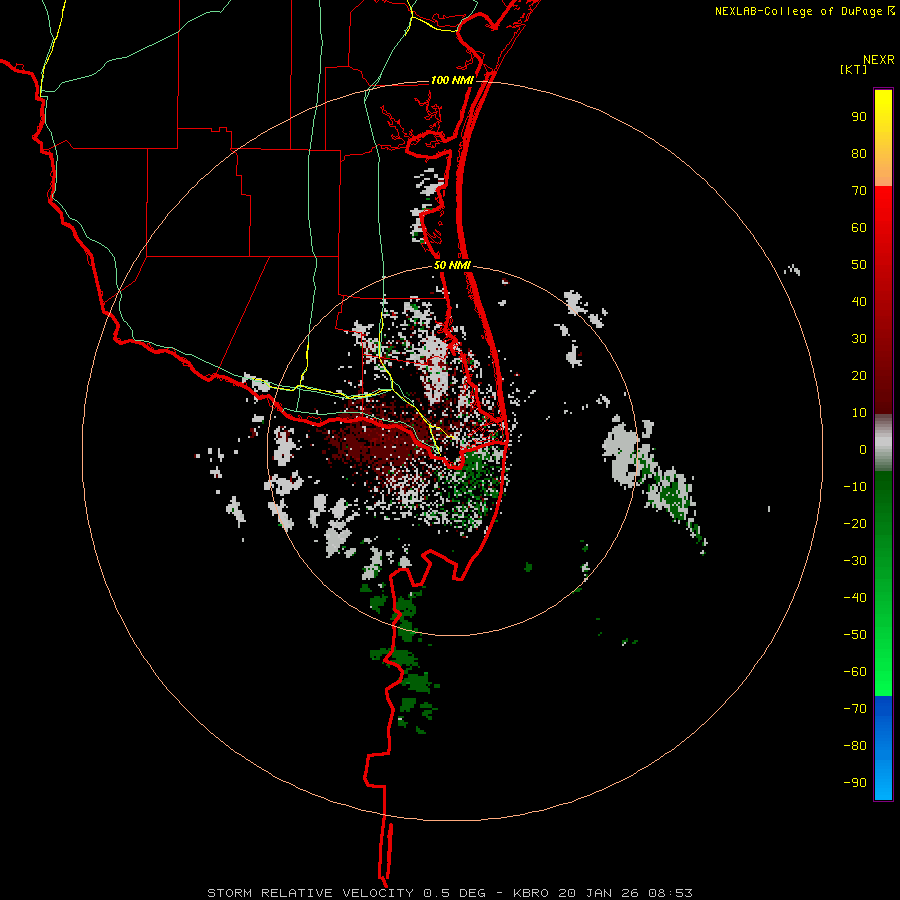Click the blue bottom segment of the color bar

(x=883, y=748)
